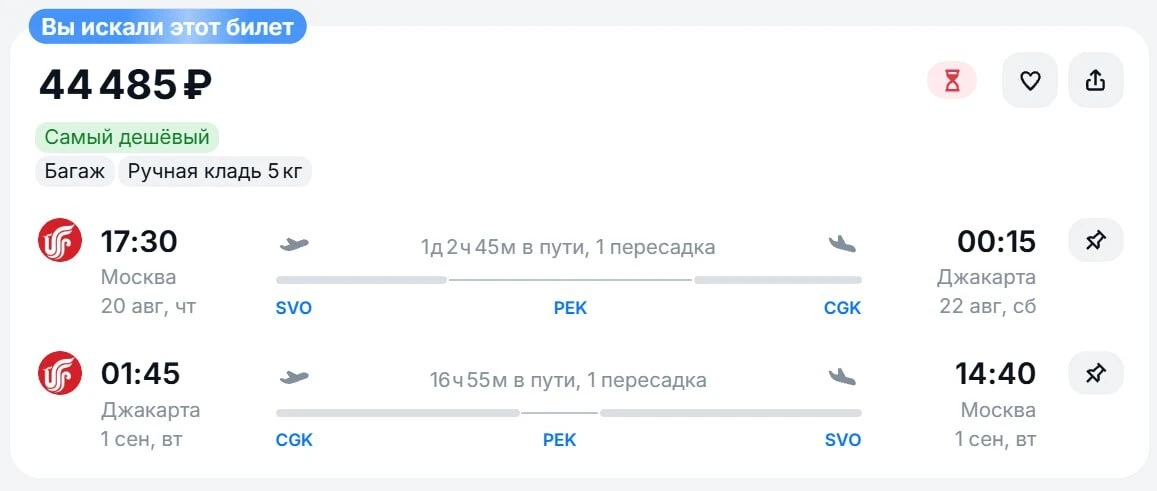The height and width of the screenshot is (491, 1157).
Task: Add ticket to favorites with heart icon
Action: [1029, 80]
